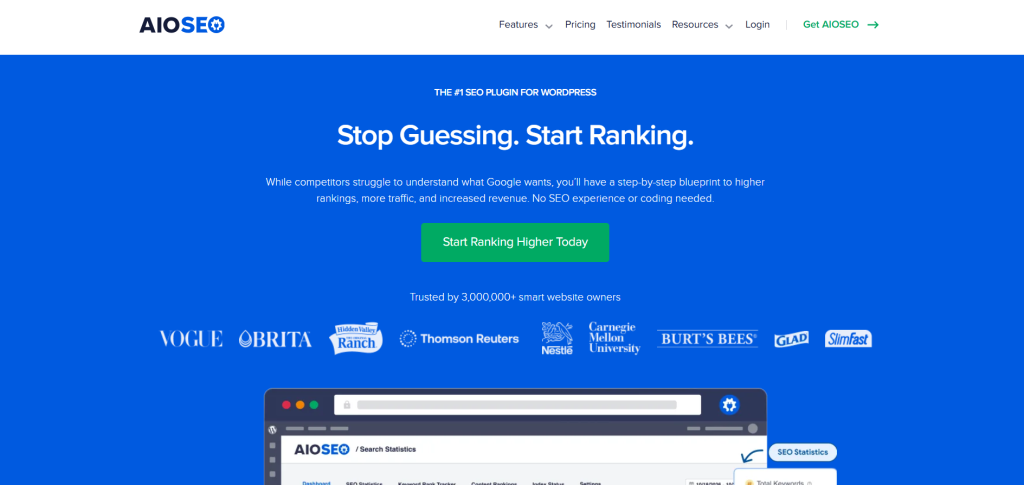Click the SlimFast brand logo

[x=848, y=339]
